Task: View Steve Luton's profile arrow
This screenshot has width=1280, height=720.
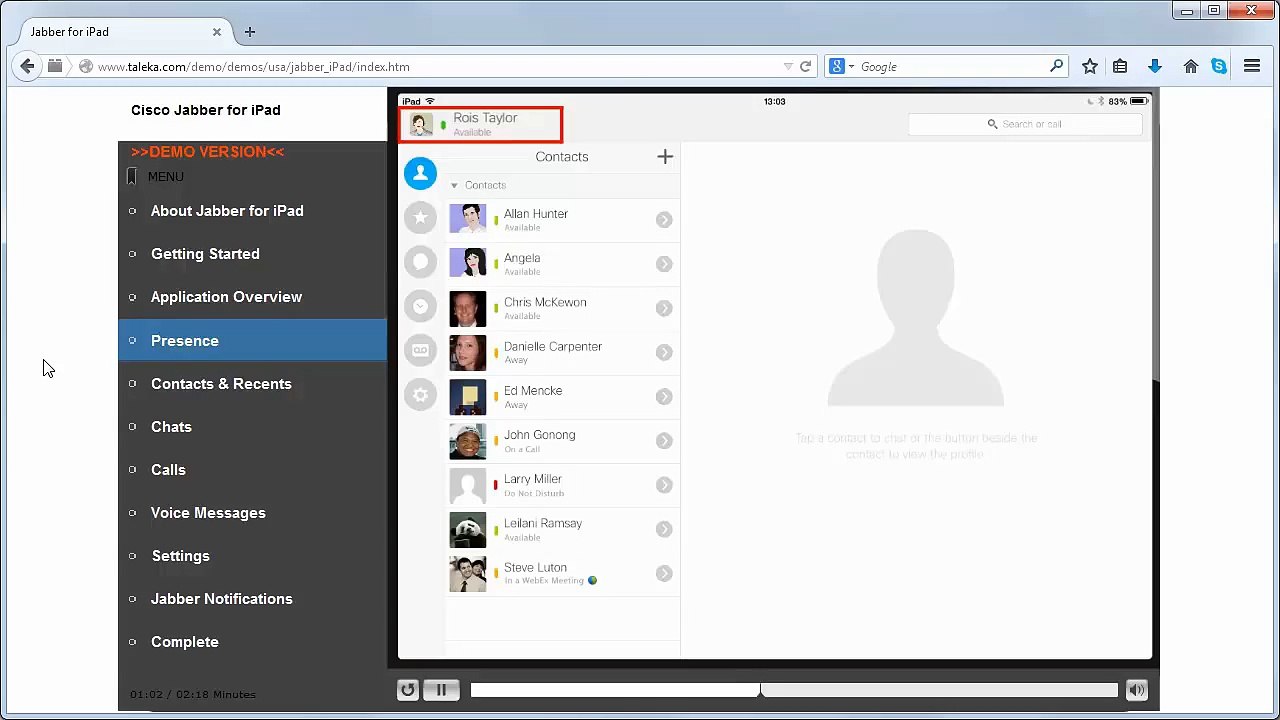Action: [664, 573]
